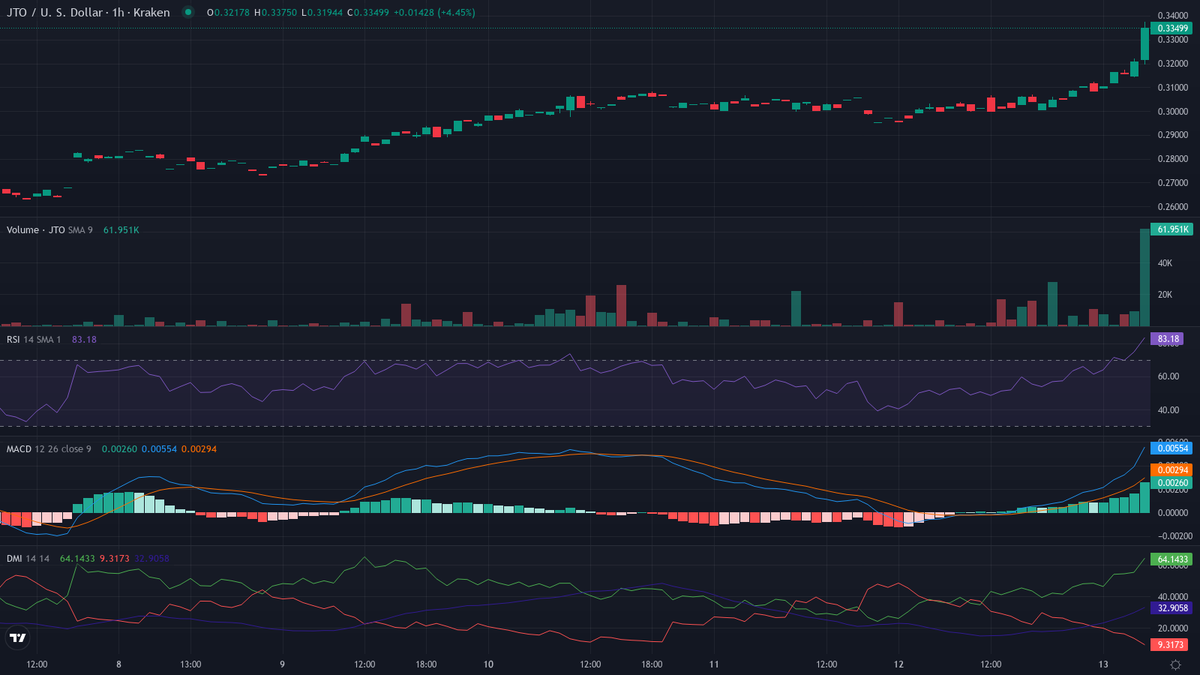
Task: Open chart settings via gear icon
Action: 1175,664
